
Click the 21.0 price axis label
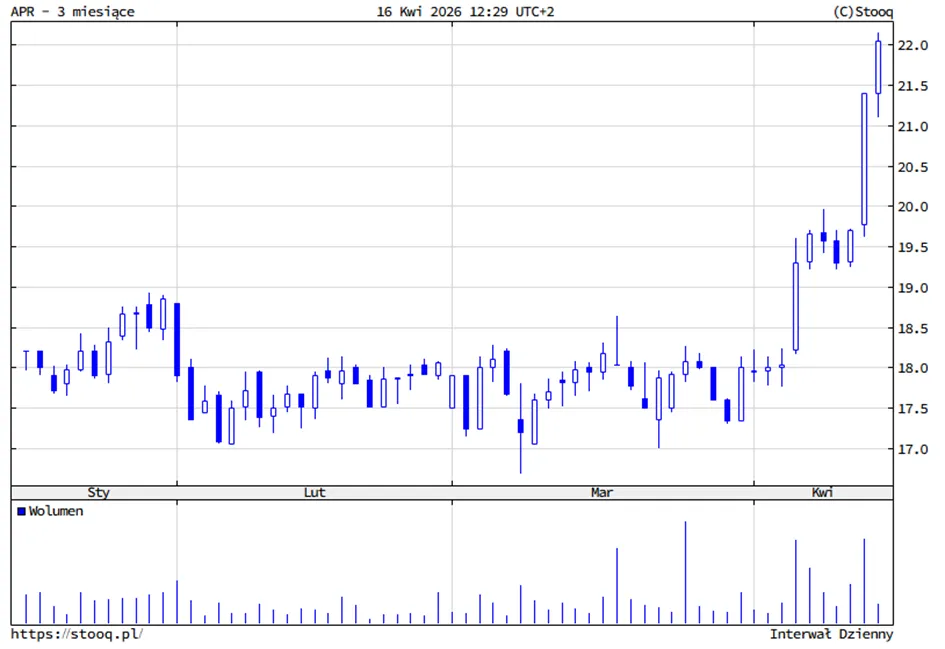(x=912, y=127)
